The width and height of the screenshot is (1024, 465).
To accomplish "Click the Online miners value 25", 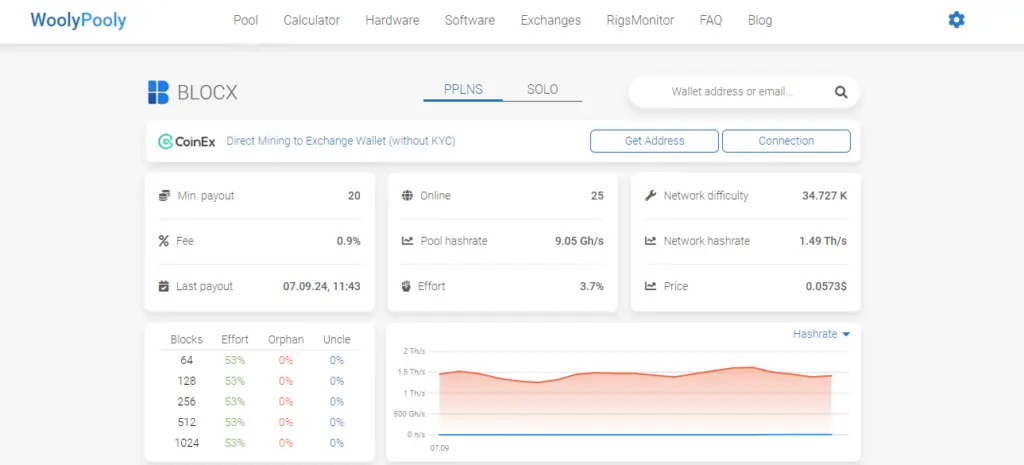I will (x=598, y=195).
